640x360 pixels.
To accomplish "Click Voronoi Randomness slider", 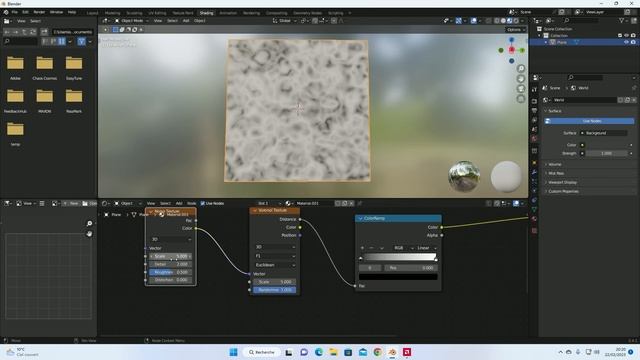I will (274, 290).
